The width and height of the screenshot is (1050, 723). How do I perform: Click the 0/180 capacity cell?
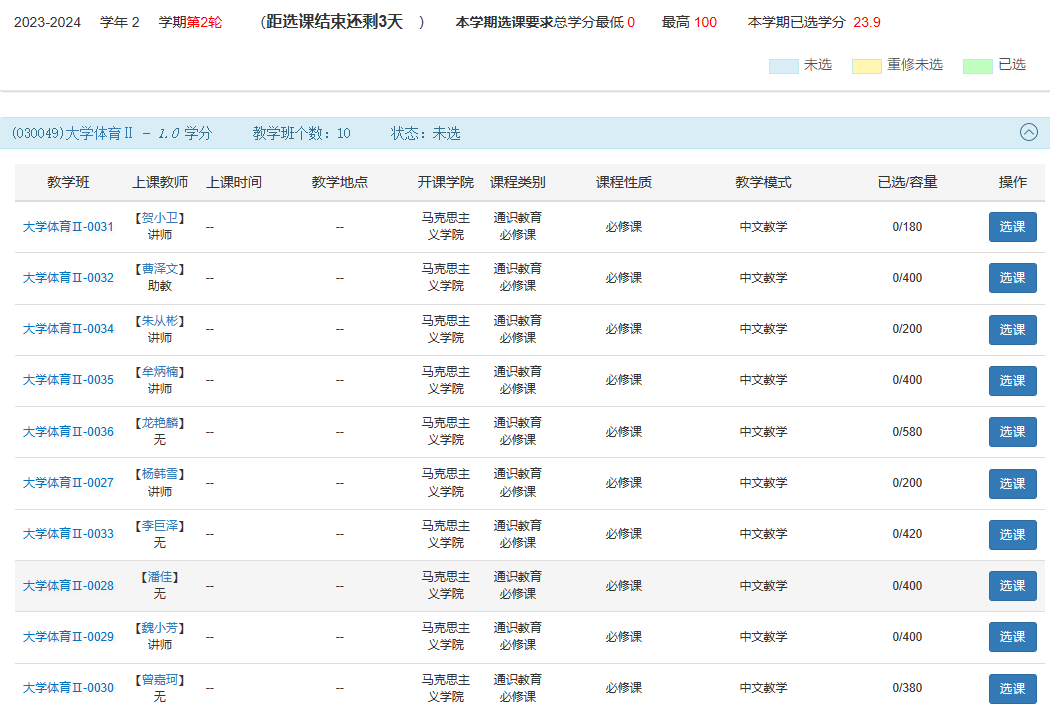pos(907,227)
